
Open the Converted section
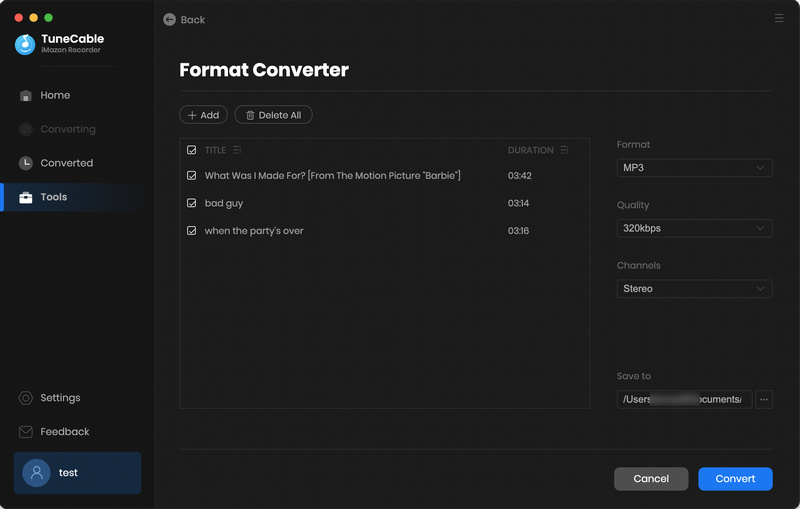coord(66,163)
